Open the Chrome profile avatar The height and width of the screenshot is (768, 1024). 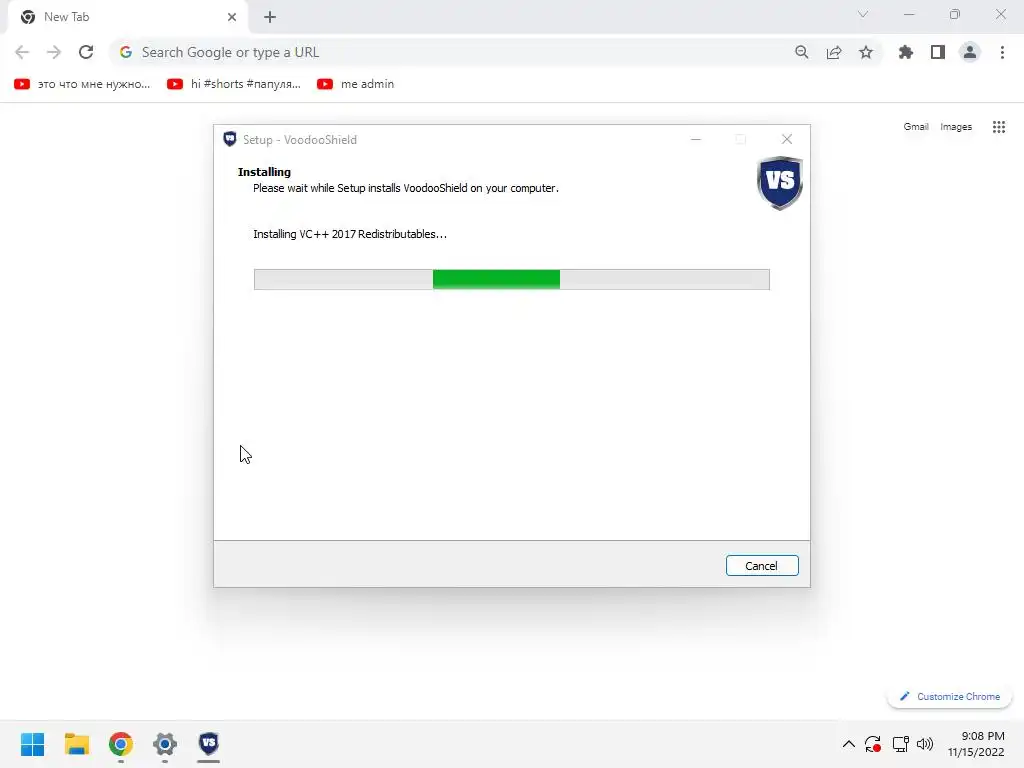point(970,52)
